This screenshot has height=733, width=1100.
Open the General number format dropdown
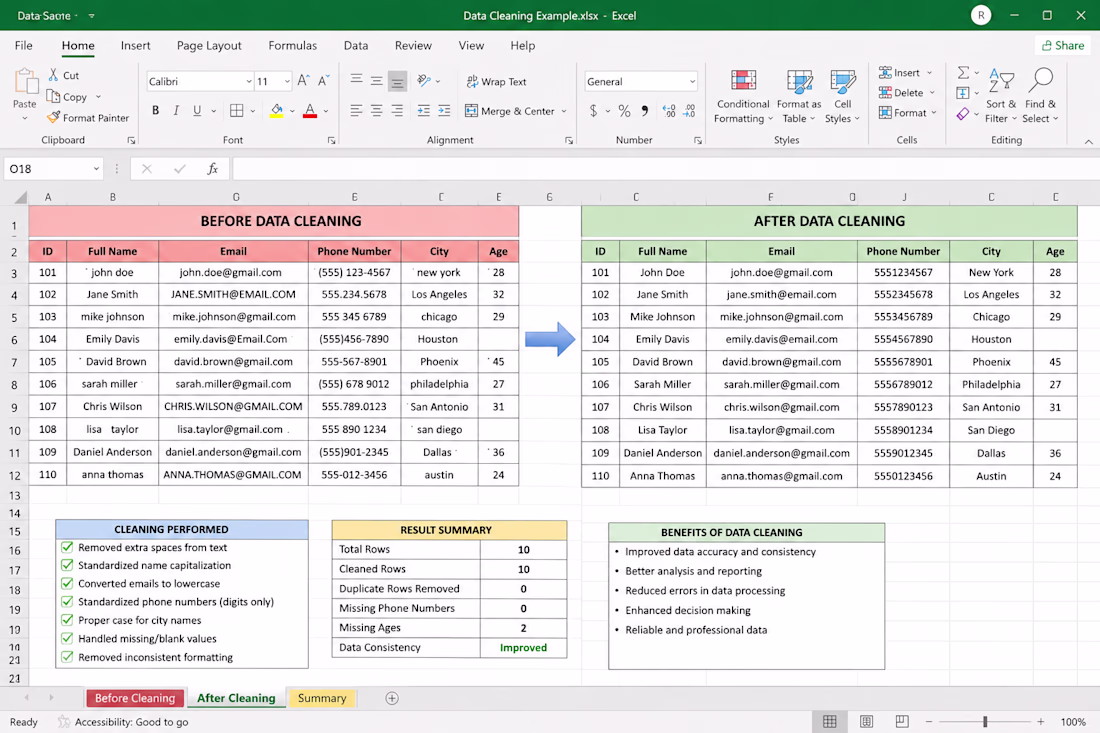pyautogui.click(x=692, y=81)
